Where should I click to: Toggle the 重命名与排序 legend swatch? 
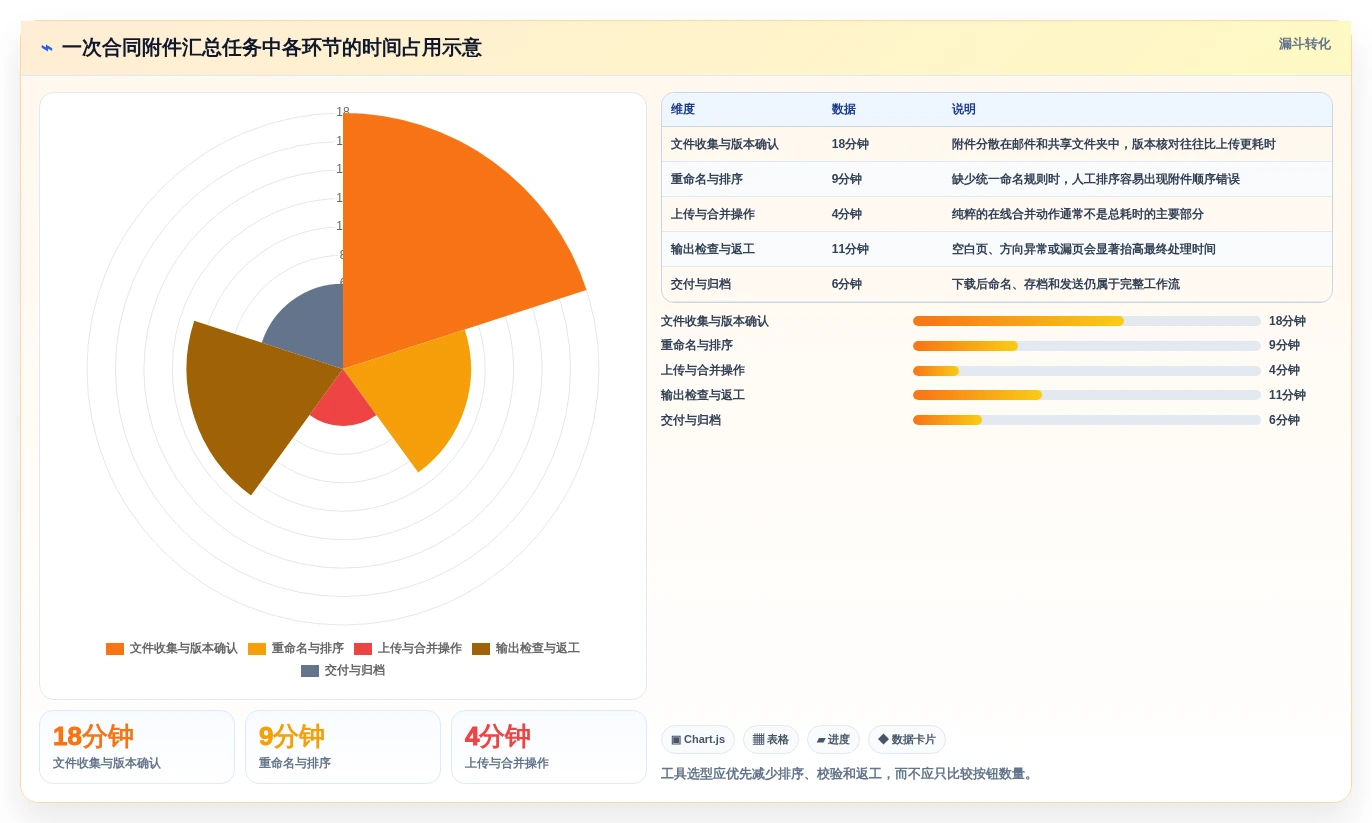(257, 649)
